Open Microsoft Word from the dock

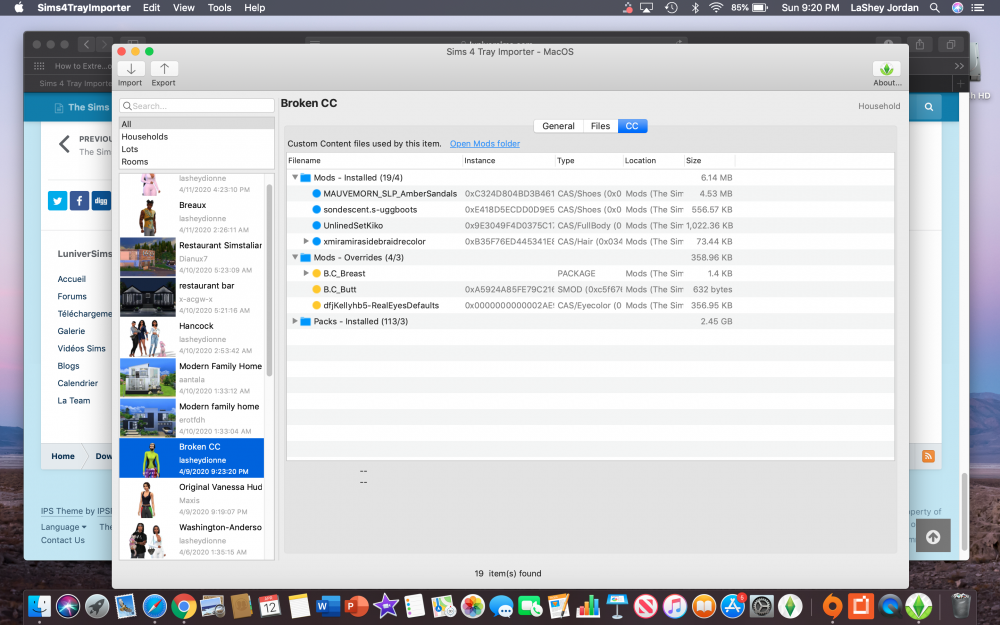[x=329, y=606]
